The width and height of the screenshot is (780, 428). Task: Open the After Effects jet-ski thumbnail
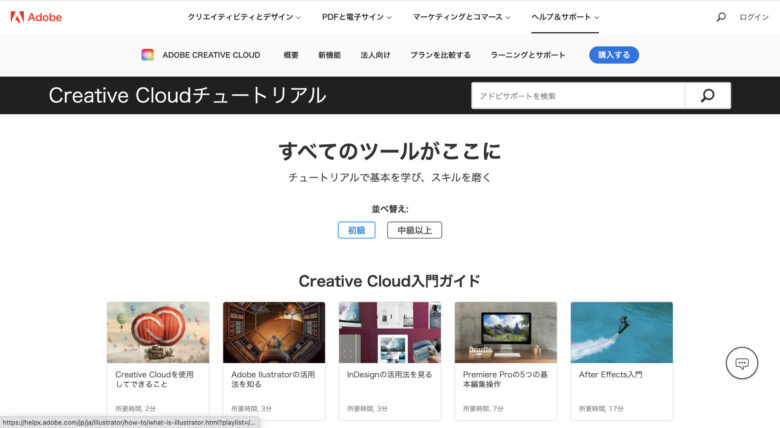coord(622,332)
